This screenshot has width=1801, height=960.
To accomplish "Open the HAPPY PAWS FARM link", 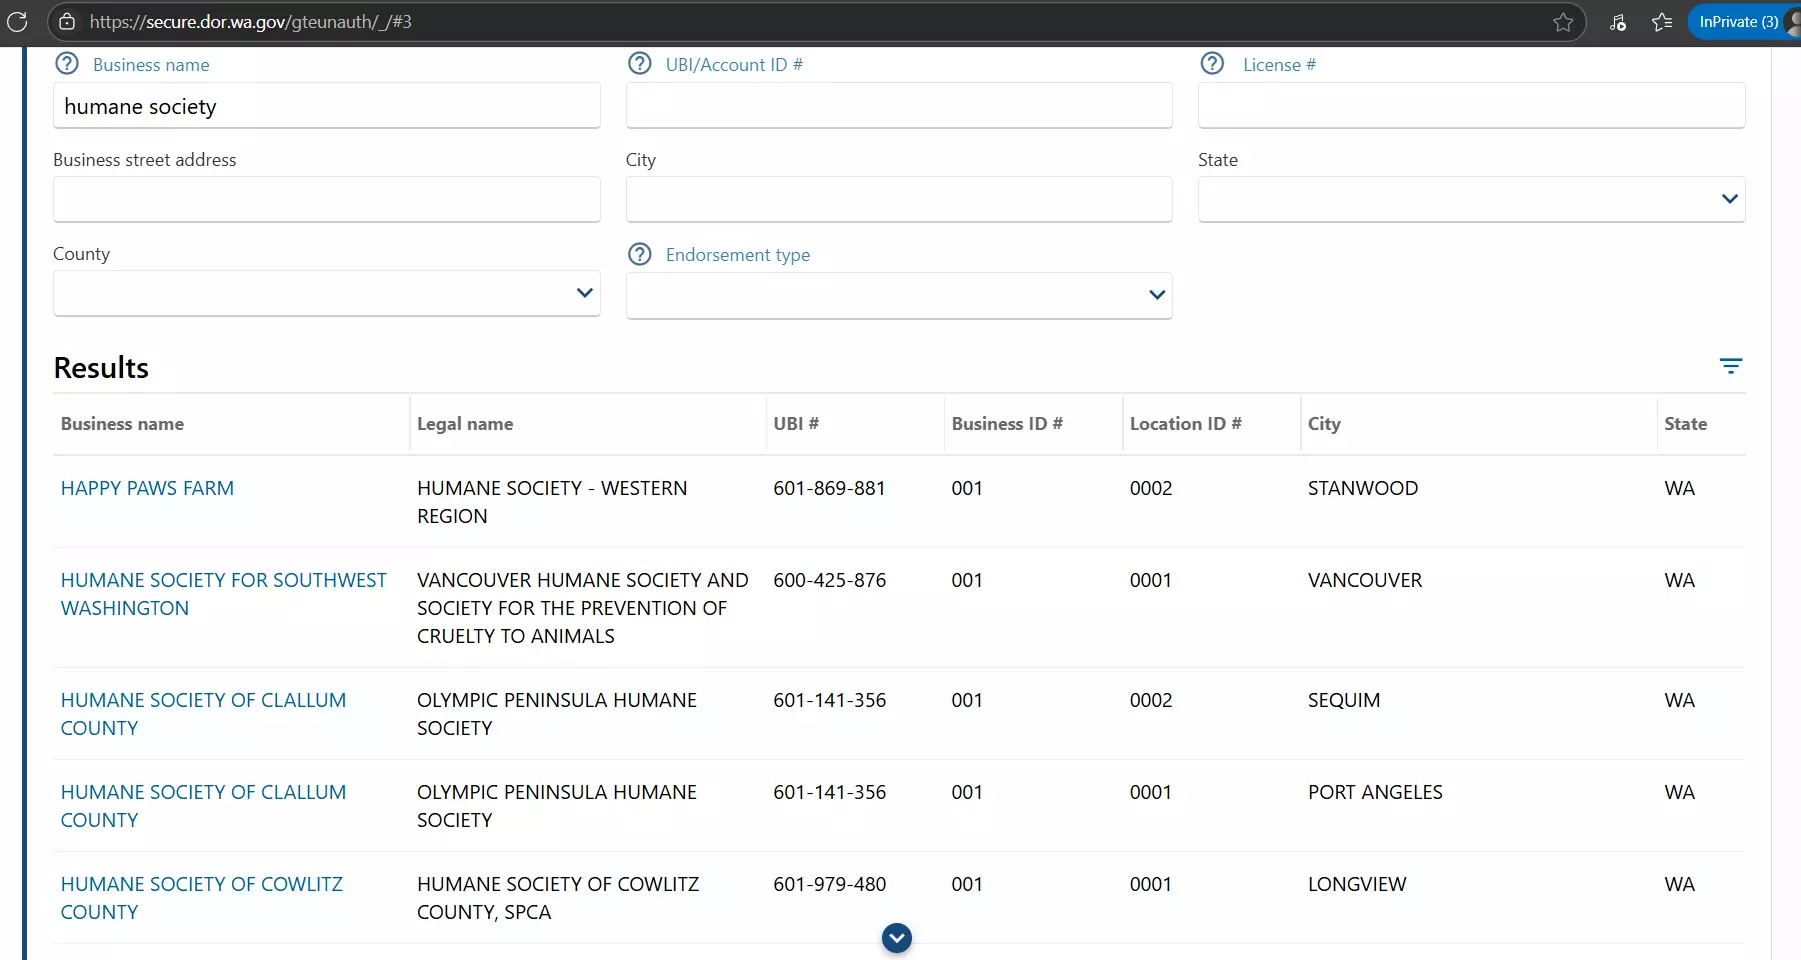I will [147, 488].
